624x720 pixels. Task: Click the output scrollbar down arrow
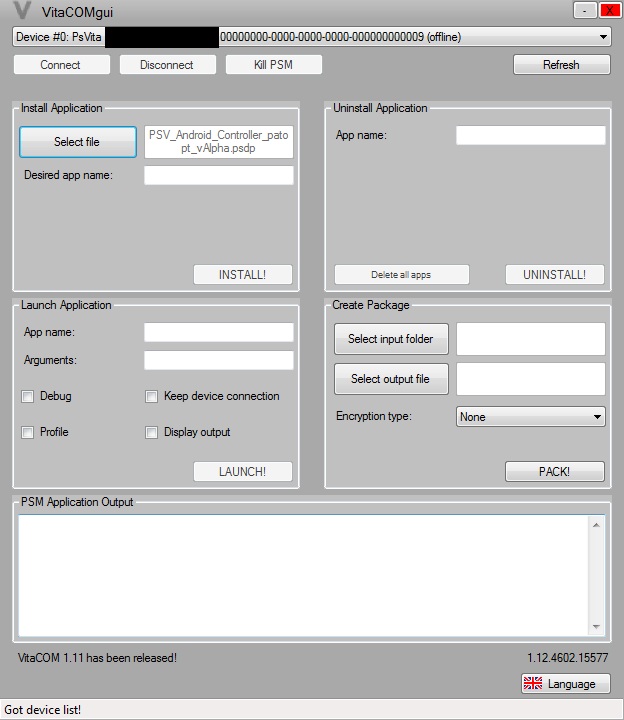coord(596,626)
